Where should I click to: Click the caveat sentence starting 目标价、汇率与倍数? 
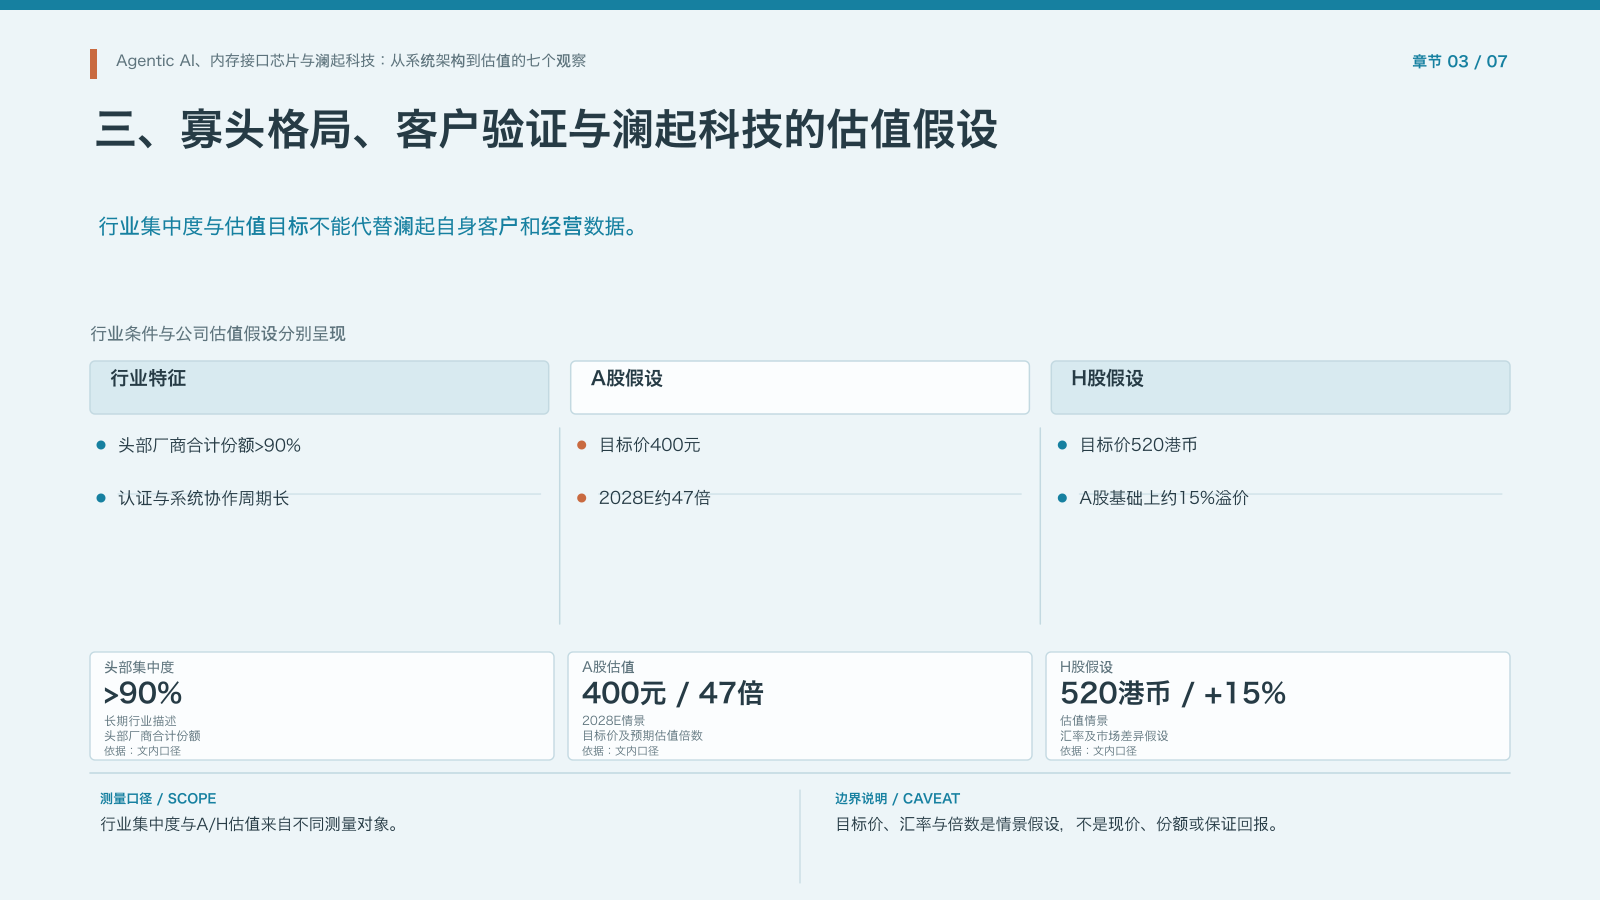coord(1058,825)
